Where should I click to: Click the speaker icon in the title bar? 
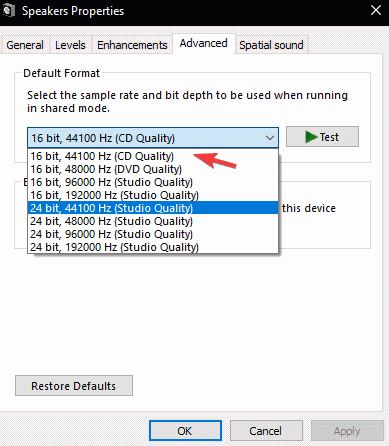(8, 11)
